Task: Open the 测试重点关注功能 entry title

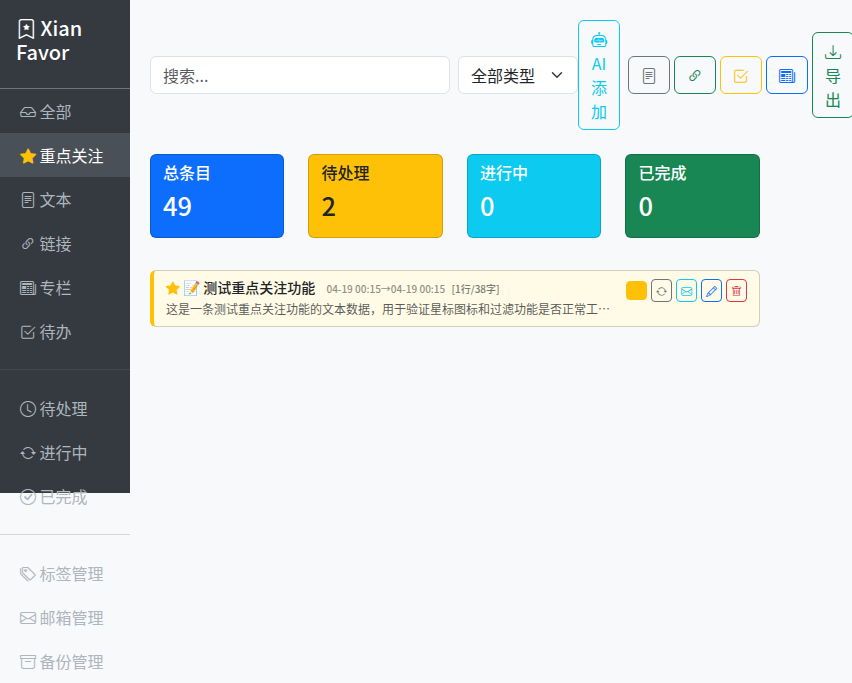Action: coord(259,289)
